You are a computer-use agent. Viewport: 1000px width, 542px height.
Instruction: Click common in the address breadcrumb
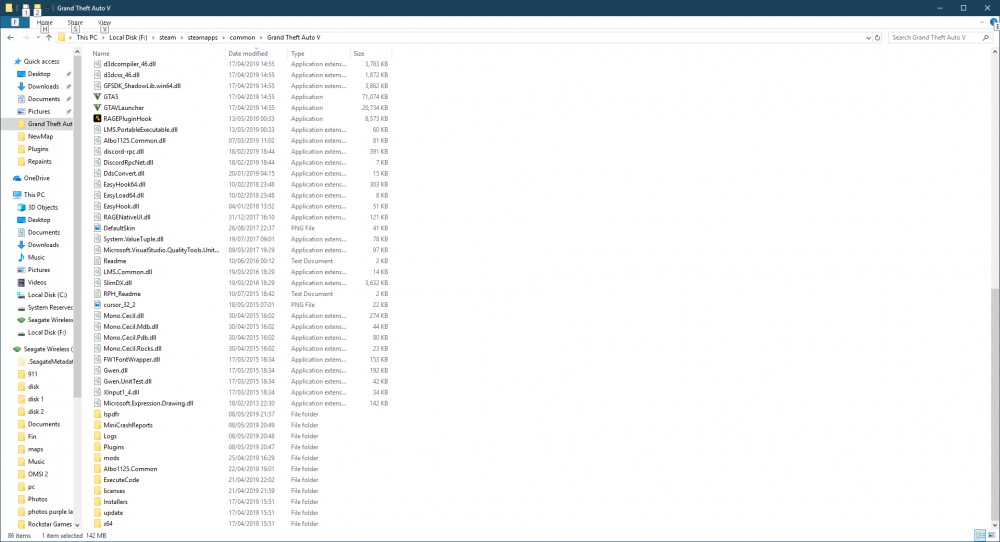tap(242, 38)
